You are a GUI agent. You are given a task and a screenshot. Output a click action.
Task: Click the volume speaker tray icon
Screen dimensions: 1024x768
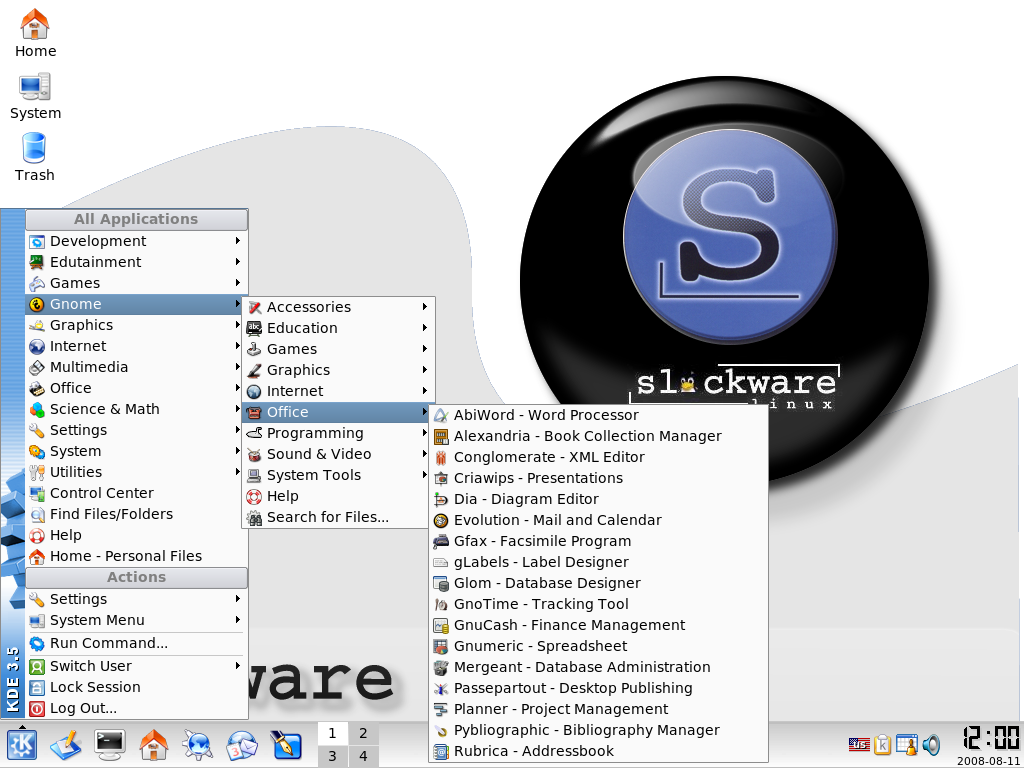coord(931,744)
